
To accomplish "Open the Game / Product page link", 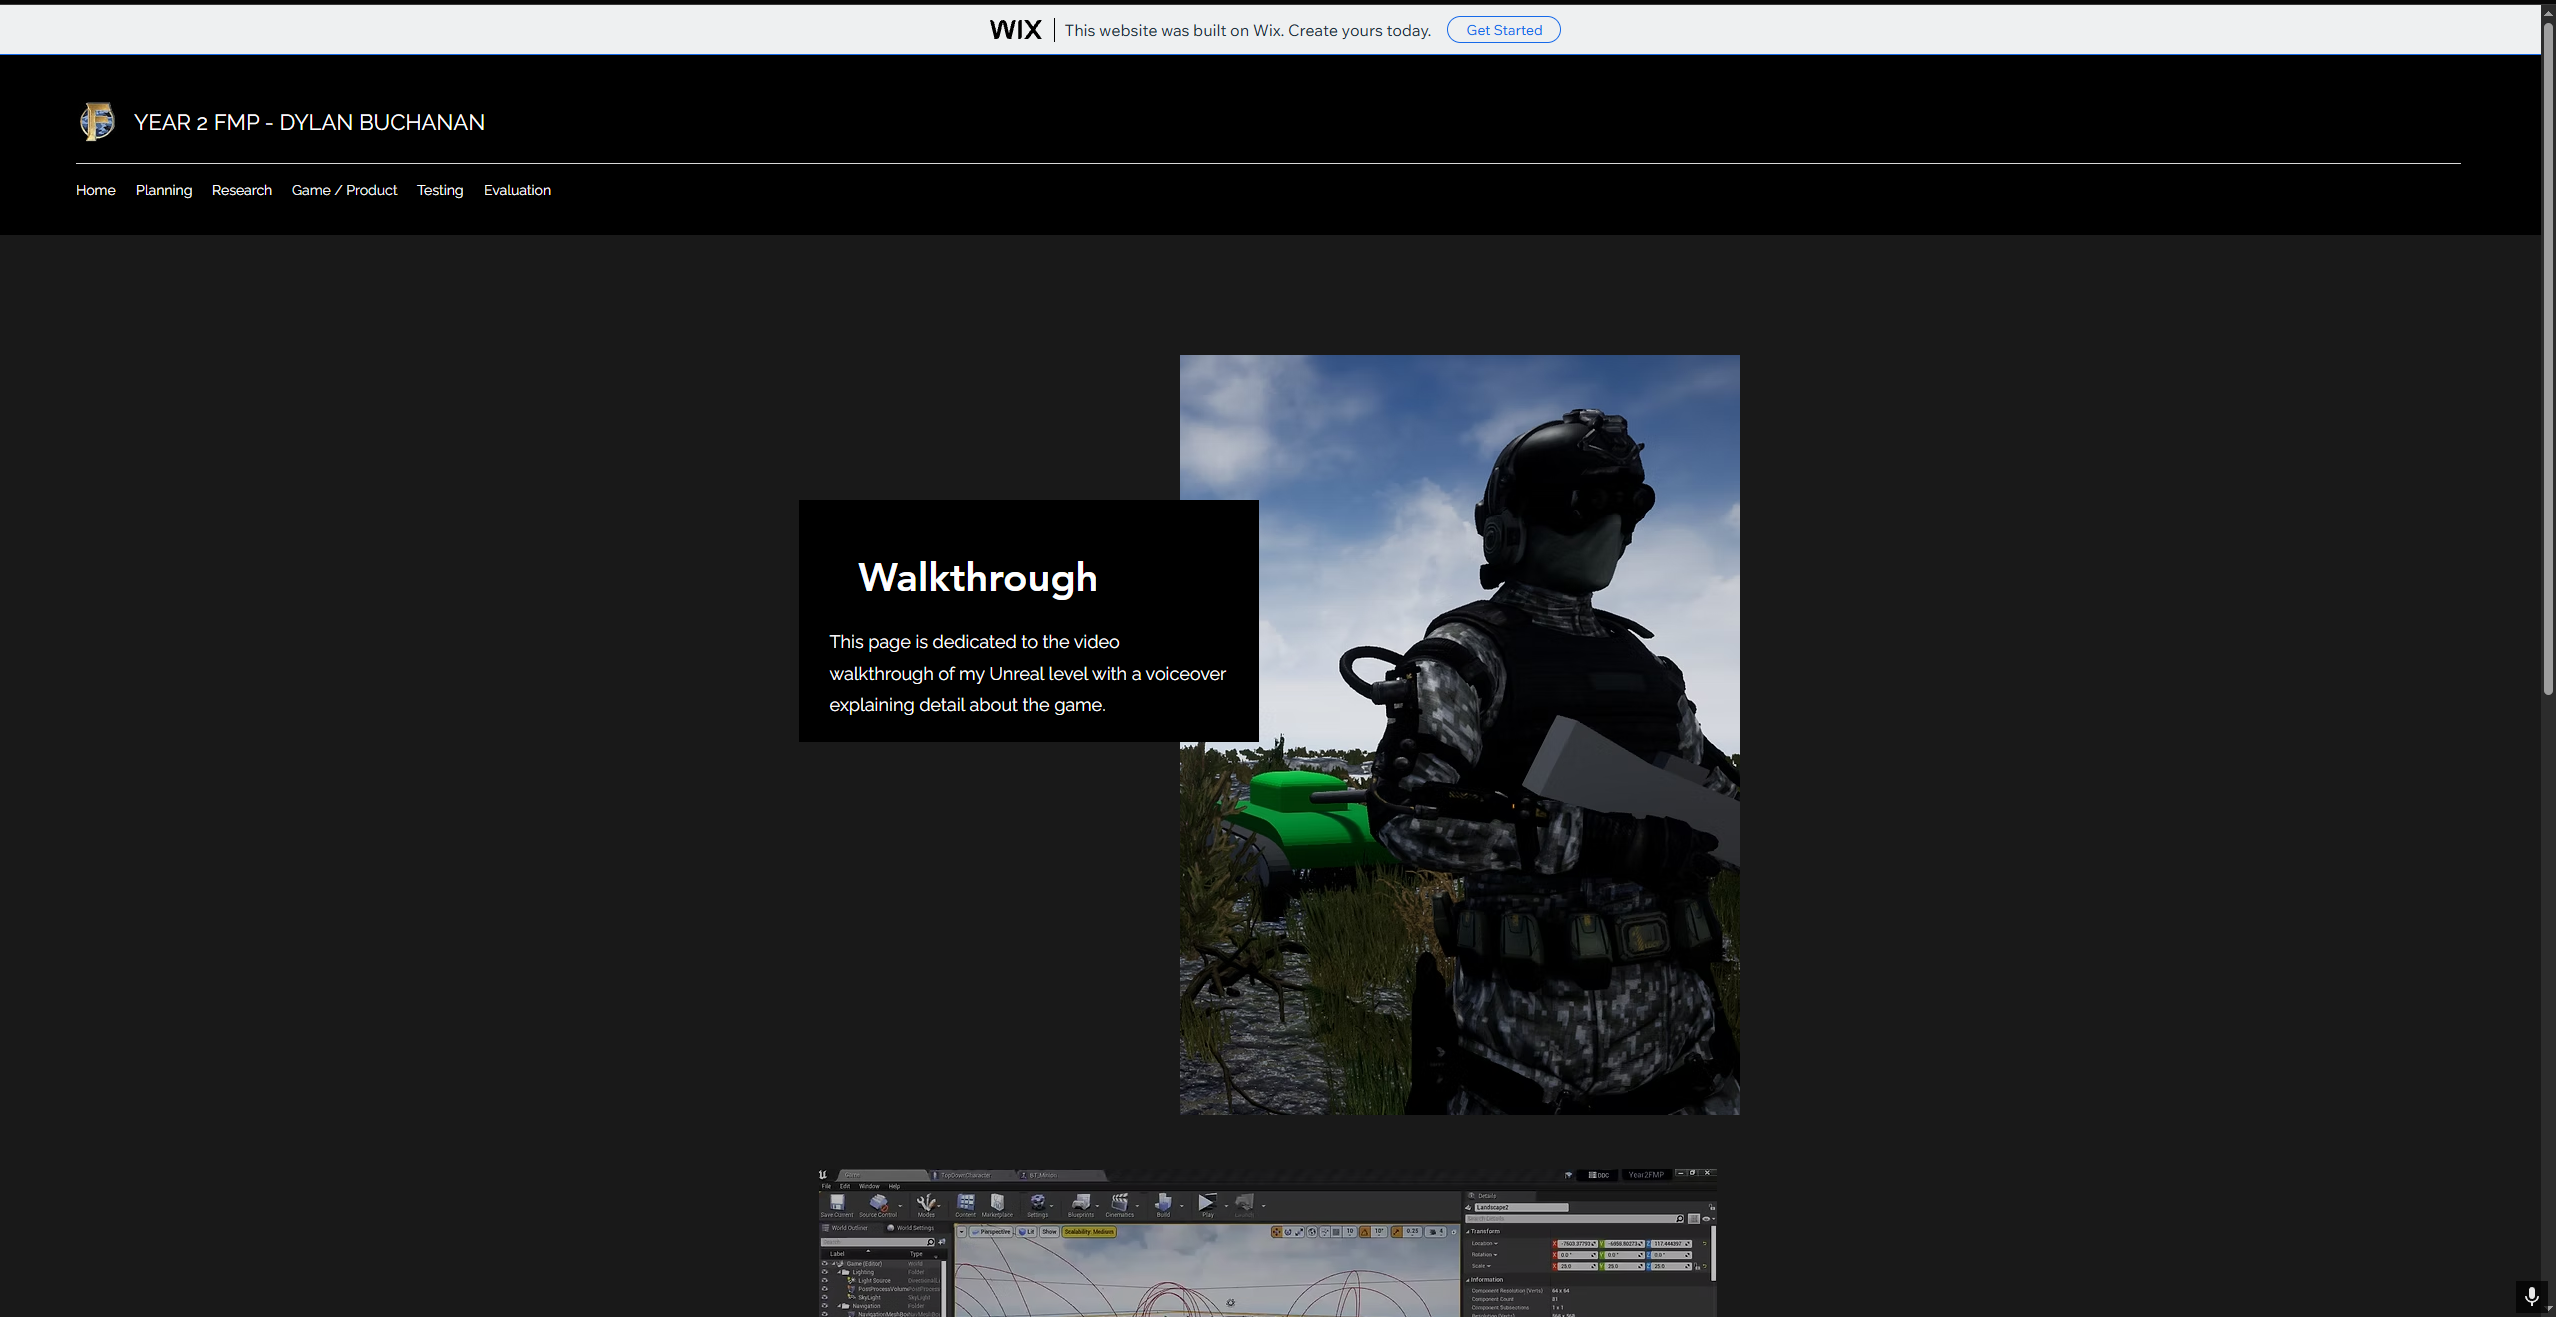I will 344,190.
